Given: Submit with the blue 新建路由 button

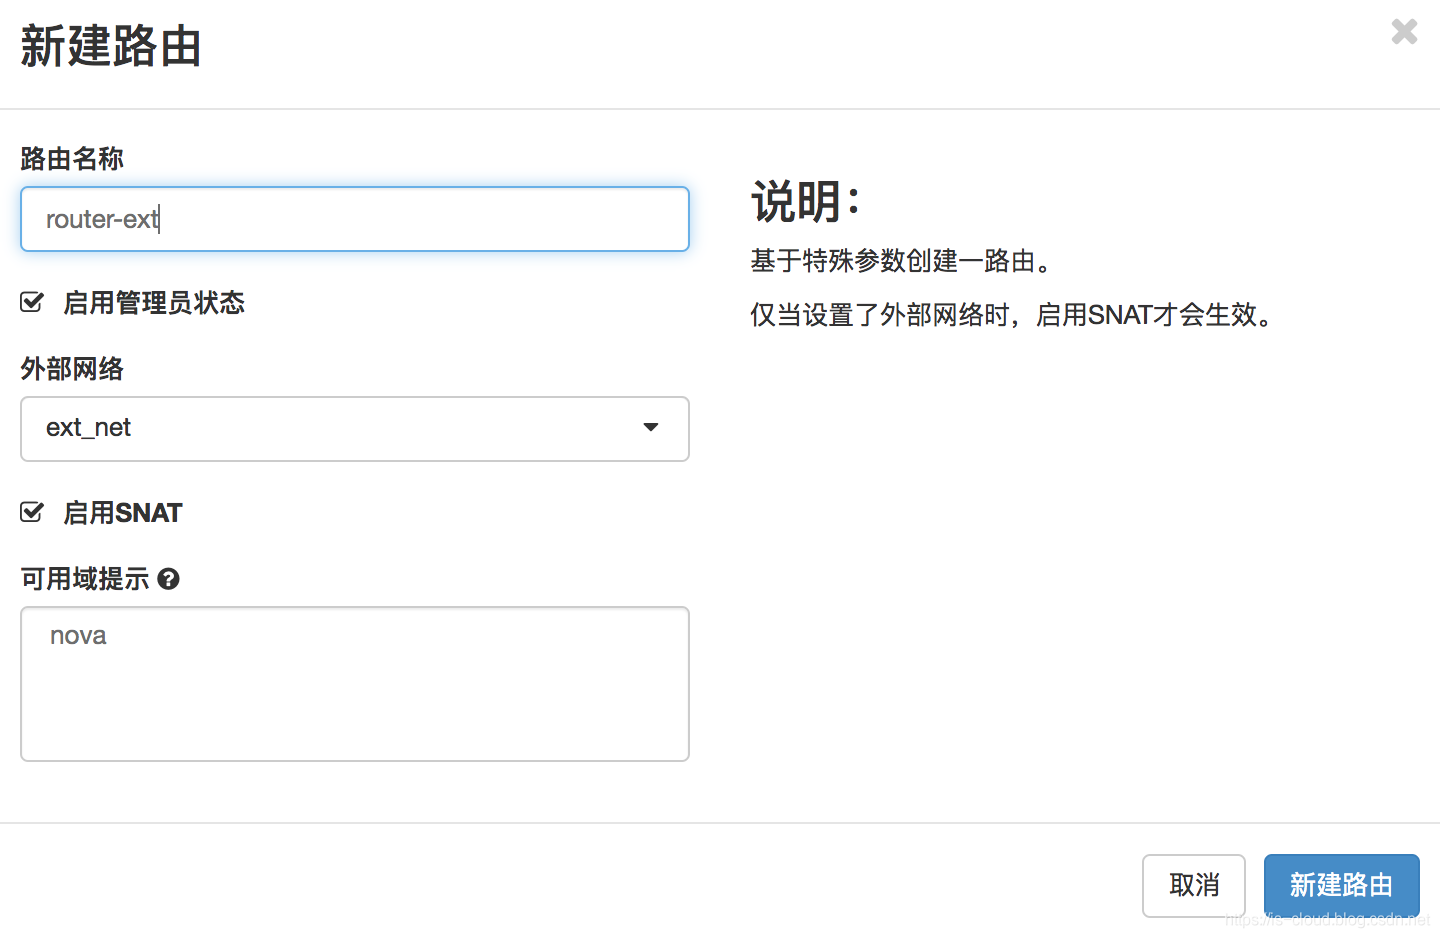Looking at the screenshot, I should tap(1342, 885).
